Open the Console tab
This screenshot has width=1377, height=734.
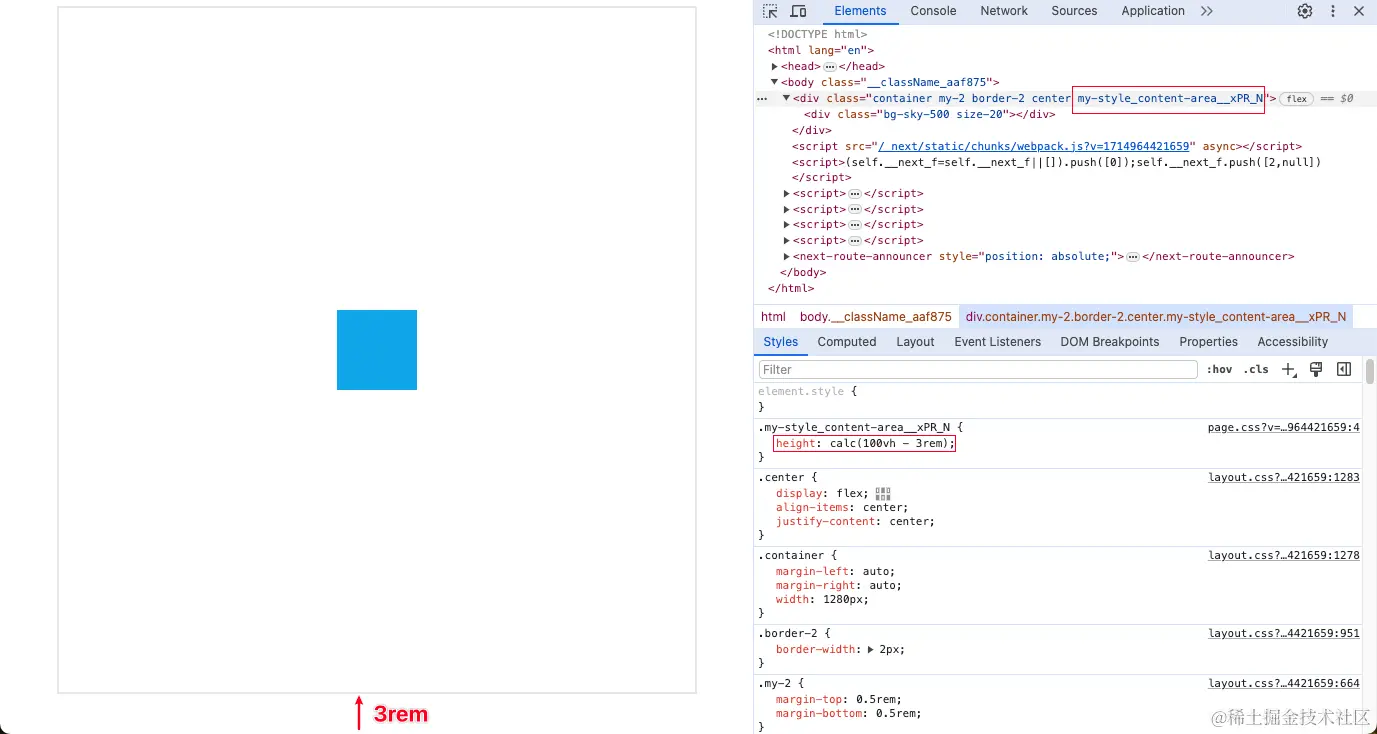tap(933, 11)
